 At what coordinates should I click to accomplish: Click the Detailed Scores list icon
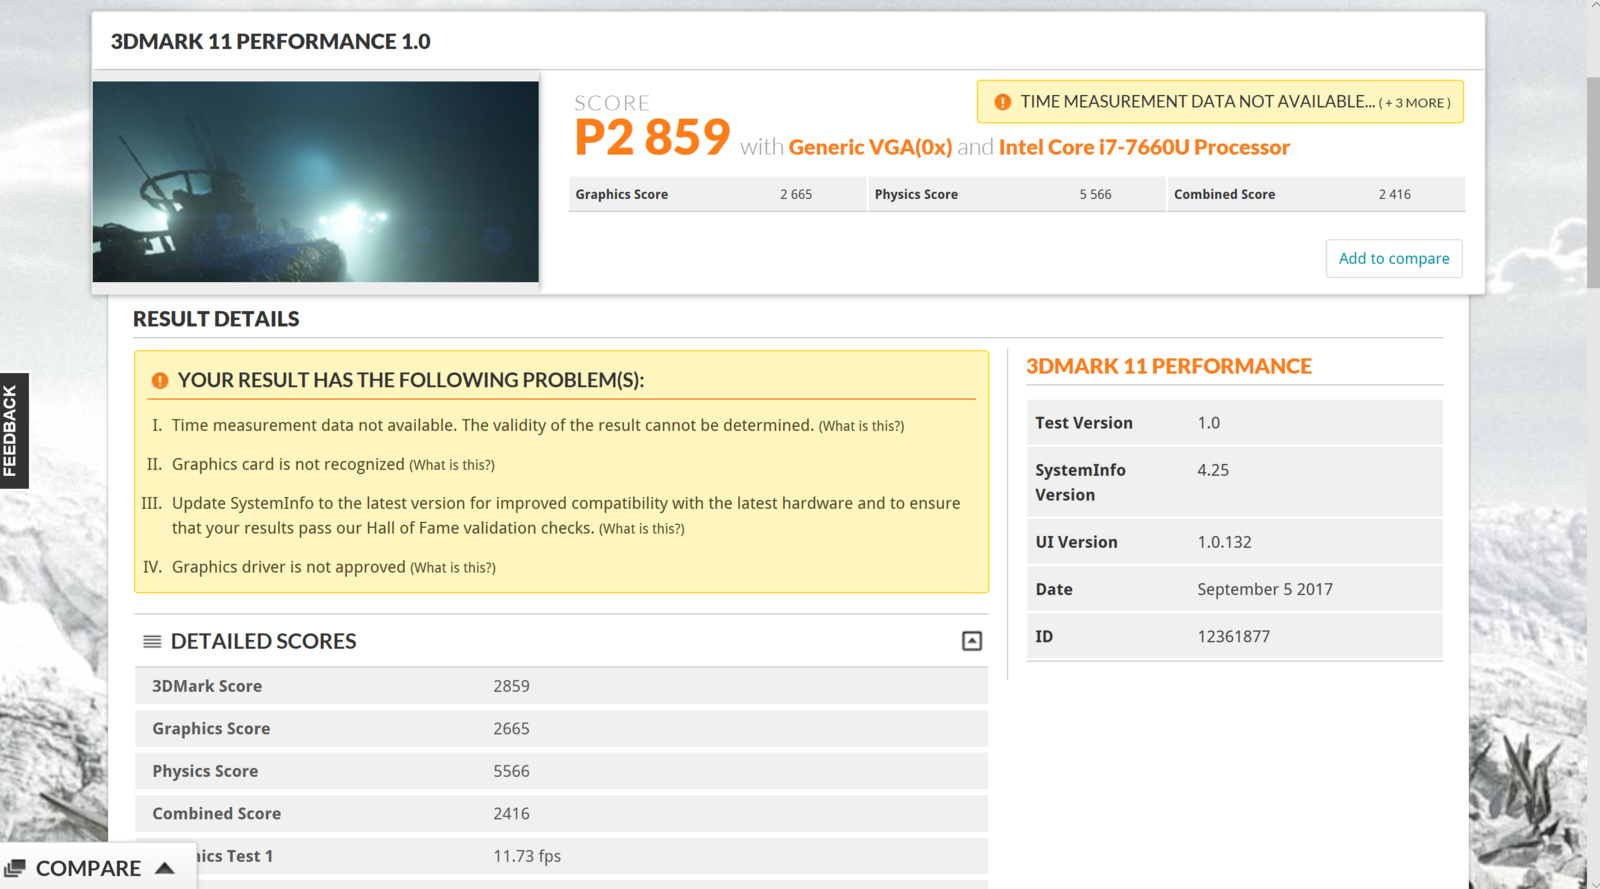(152, 642)
